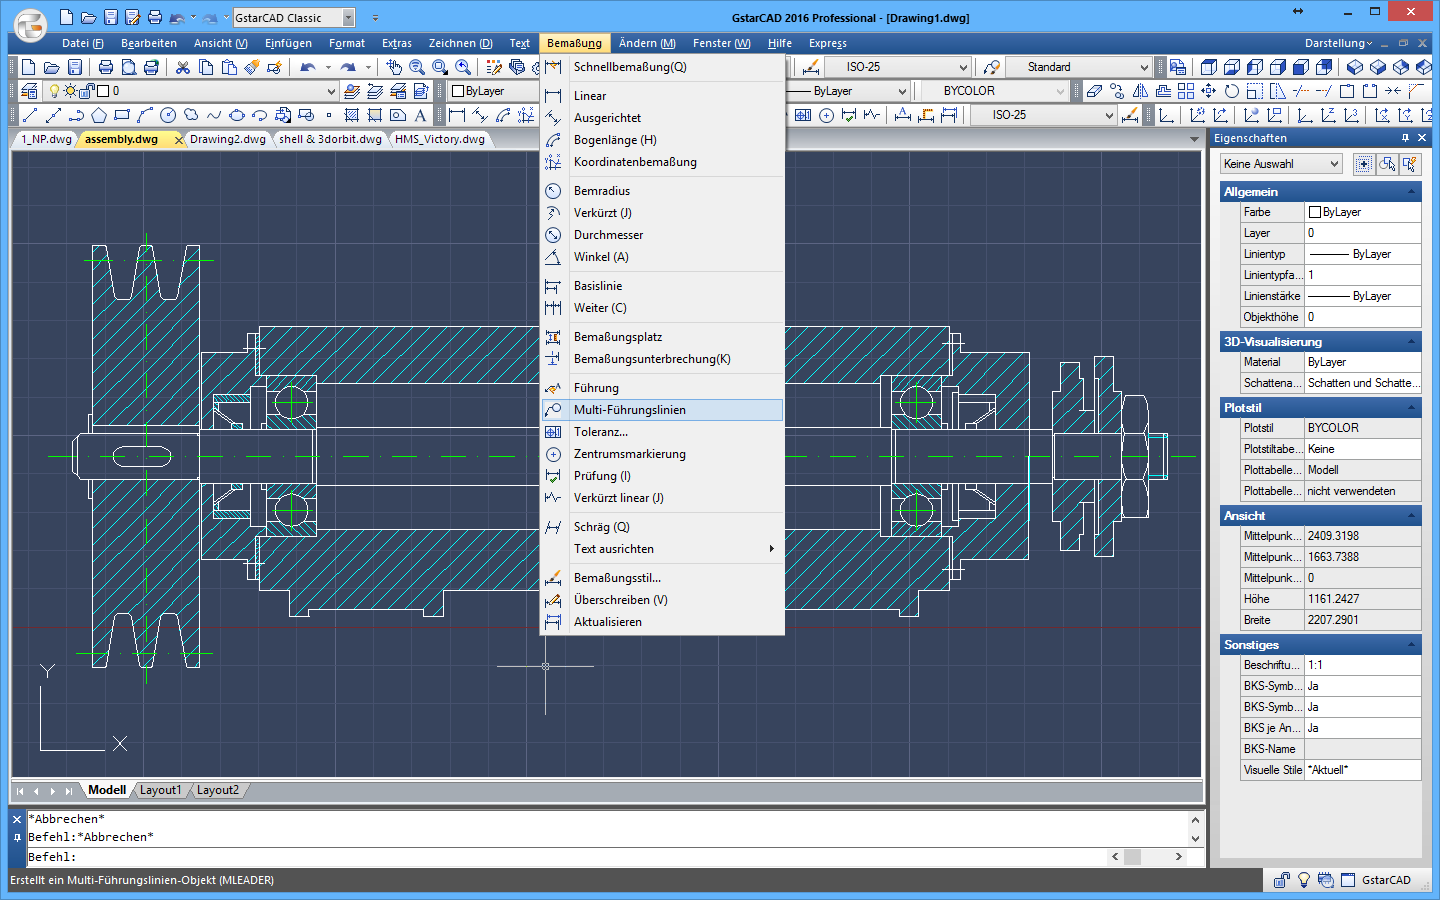The image size is (1440, 900).
Task: Open the Zeichnen menu
Action: [x=460, y=43]
